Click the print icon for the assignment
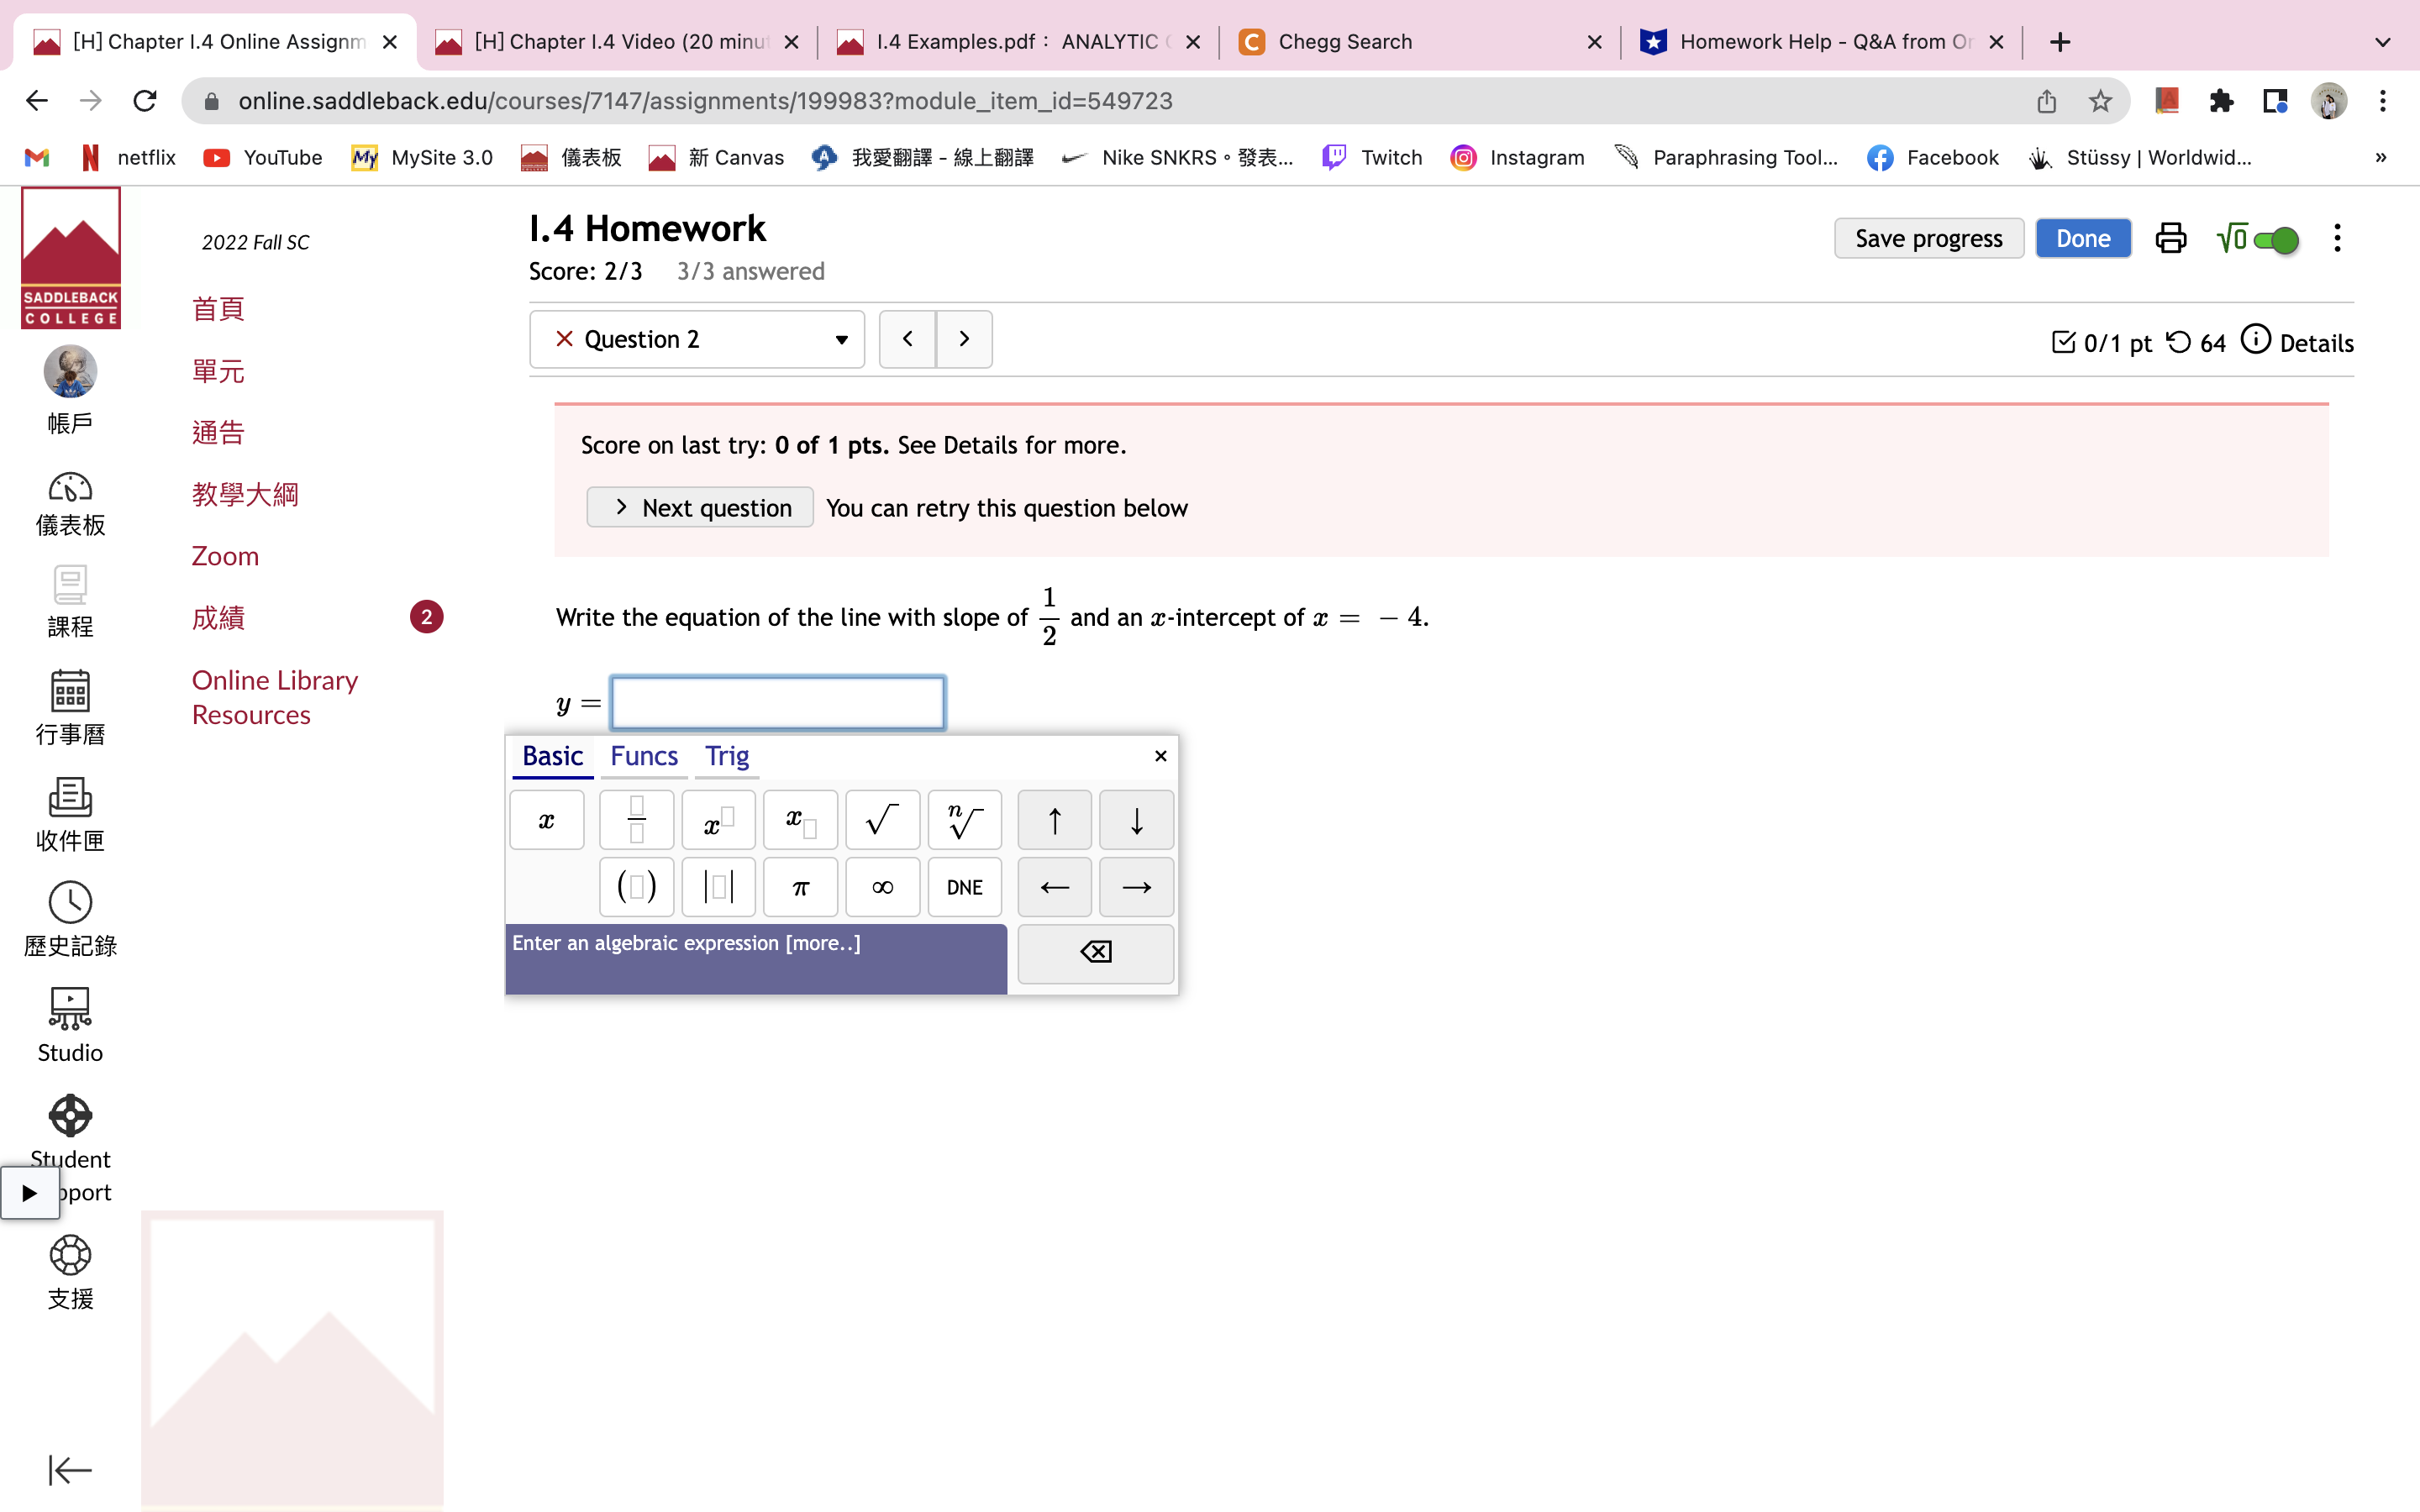The height and width of the screenshot is (1512, 2420). tap(2169, 238)
